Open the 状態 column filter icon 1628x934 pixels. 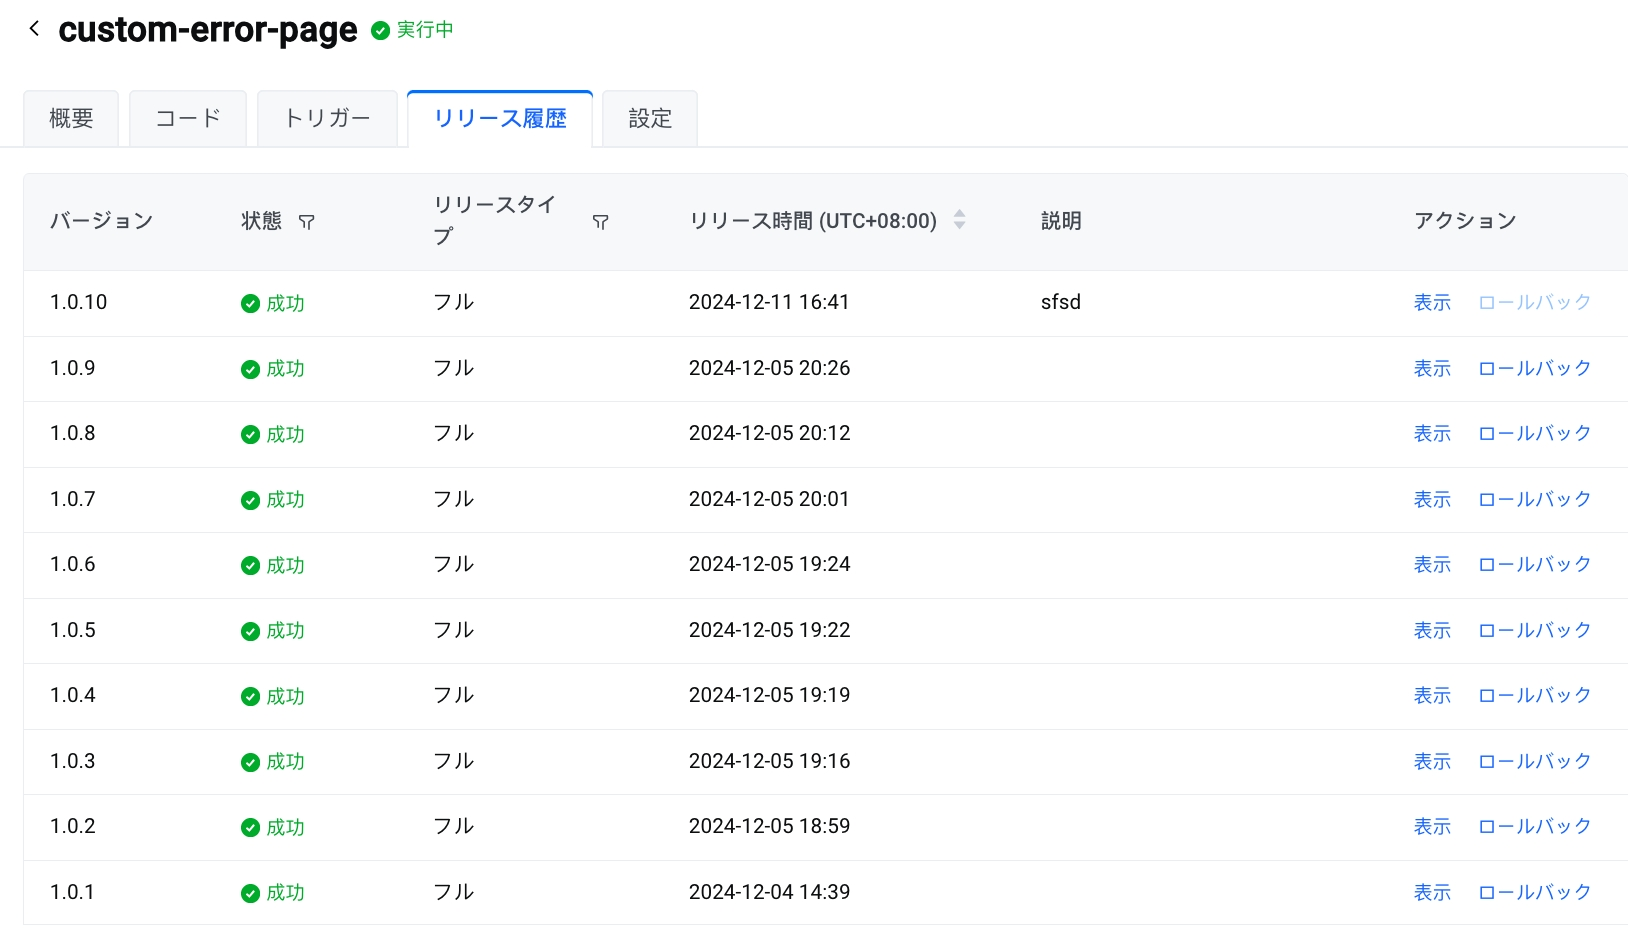pyautogui.click(x=307, y=222)
